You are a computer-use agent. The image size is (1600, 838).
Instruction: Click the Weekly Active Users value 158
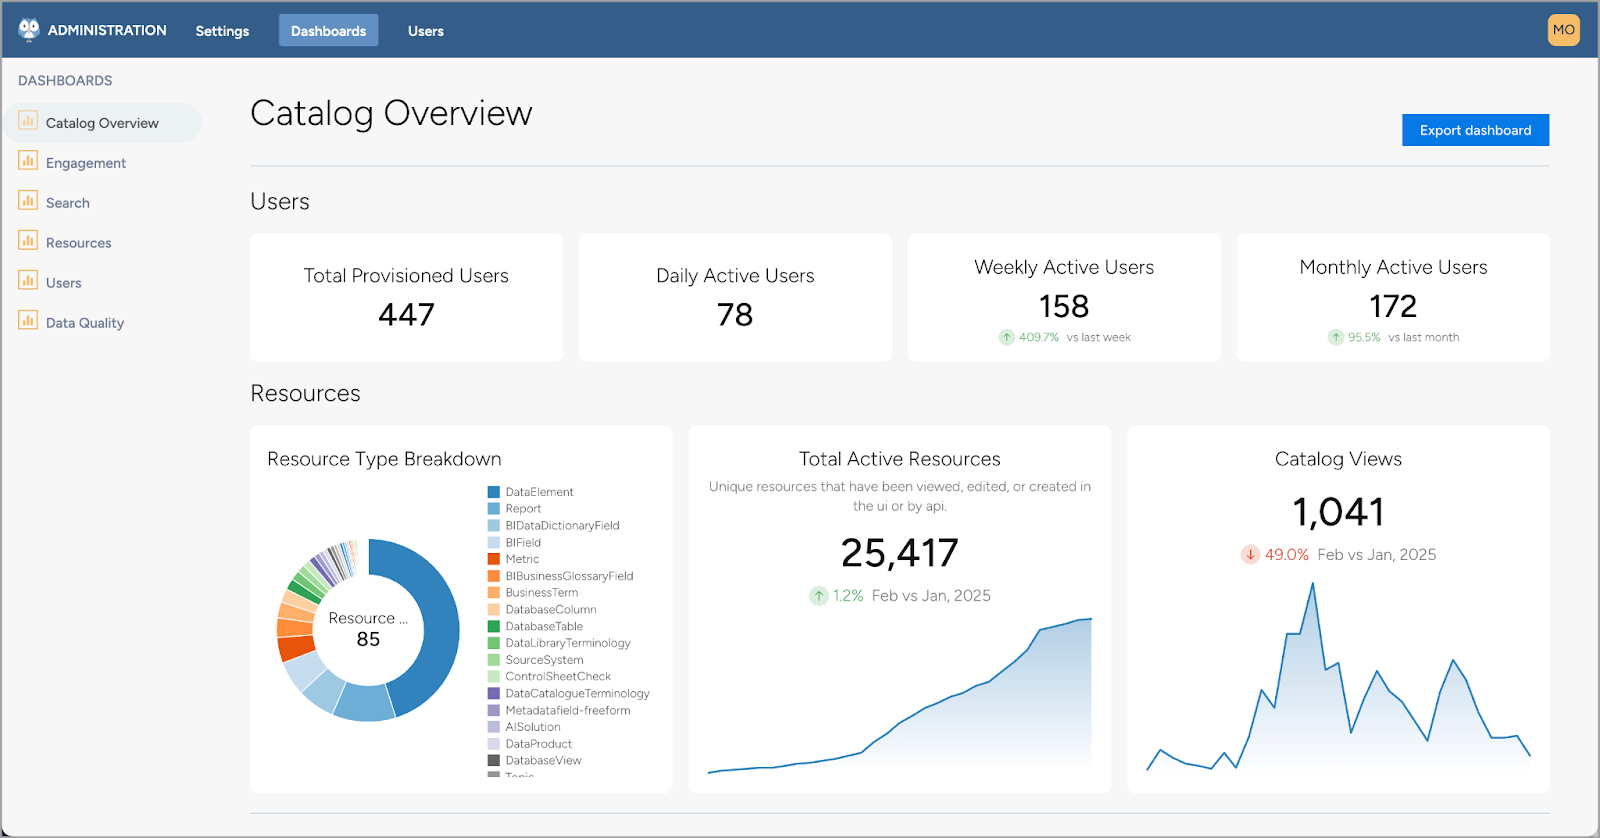(1064, 306)
